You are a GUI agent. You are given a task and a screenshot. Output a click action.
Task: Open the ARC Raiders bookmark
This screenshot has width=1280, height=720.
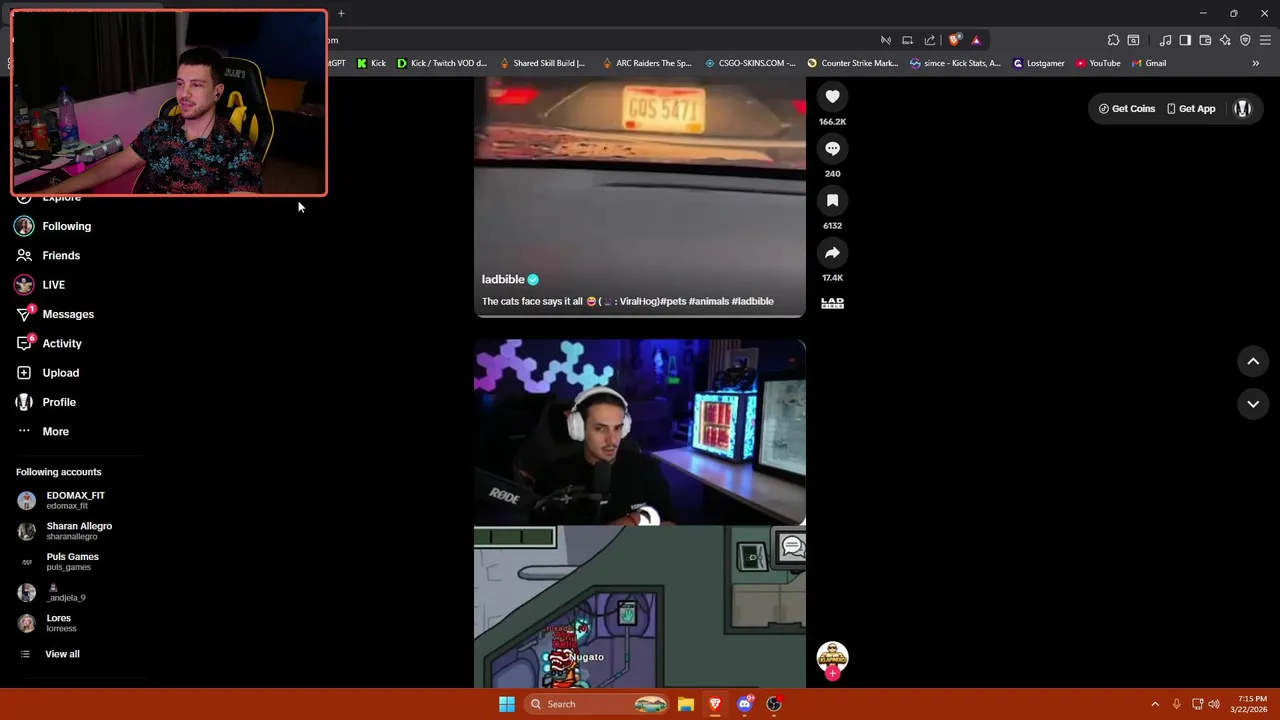click(x=646, y=63)
